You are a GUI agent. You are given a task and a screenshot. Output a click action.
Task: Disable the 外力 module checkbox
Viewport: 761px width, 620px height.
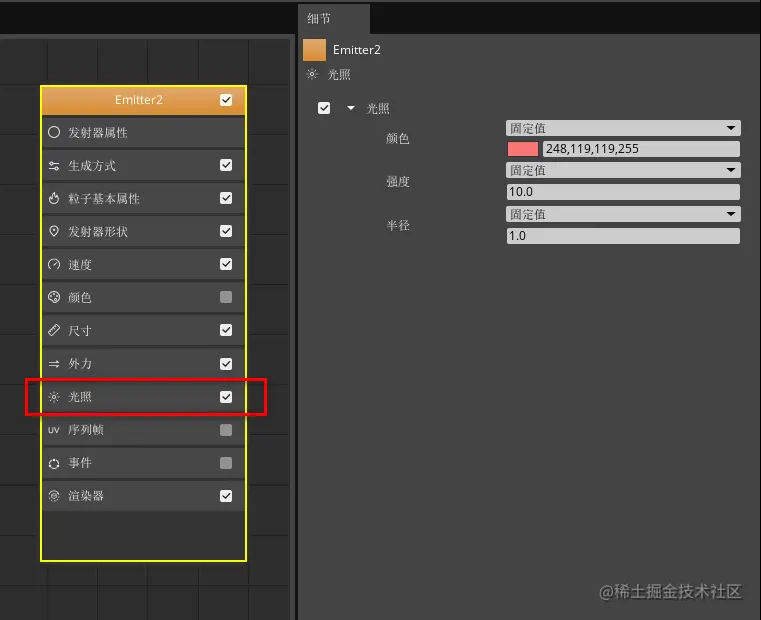tap(226, 364)
